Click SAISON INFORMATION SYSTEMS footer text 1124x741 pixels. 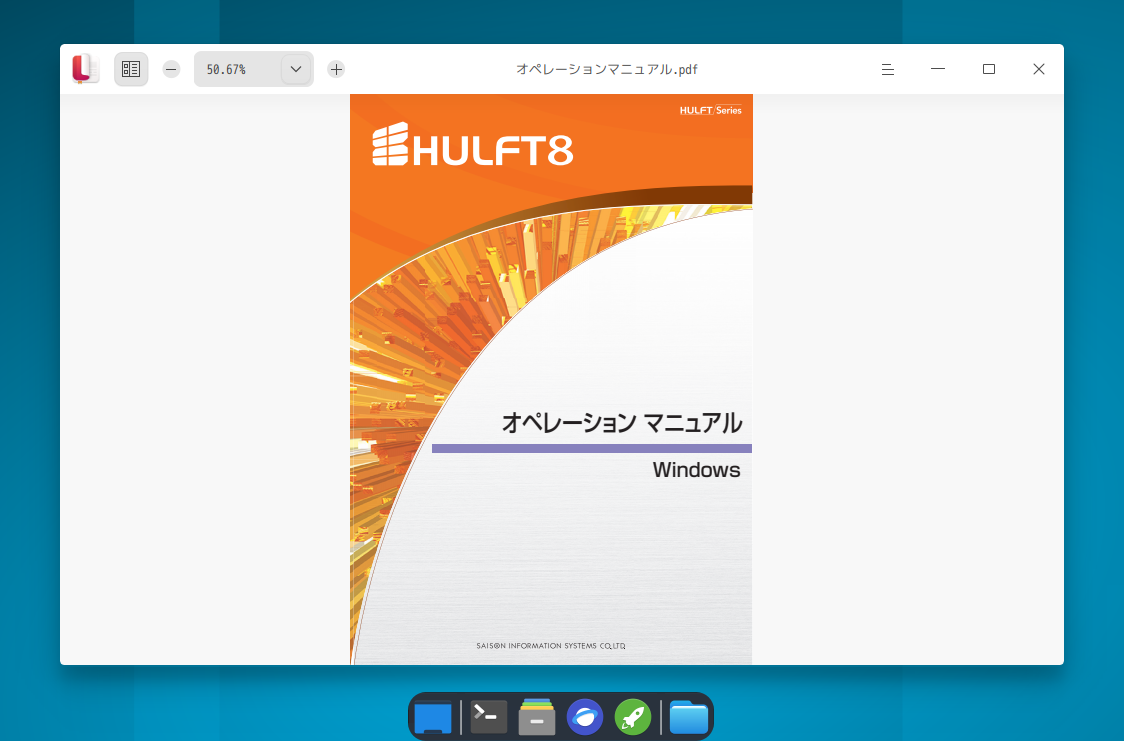[x=551, y=646]
